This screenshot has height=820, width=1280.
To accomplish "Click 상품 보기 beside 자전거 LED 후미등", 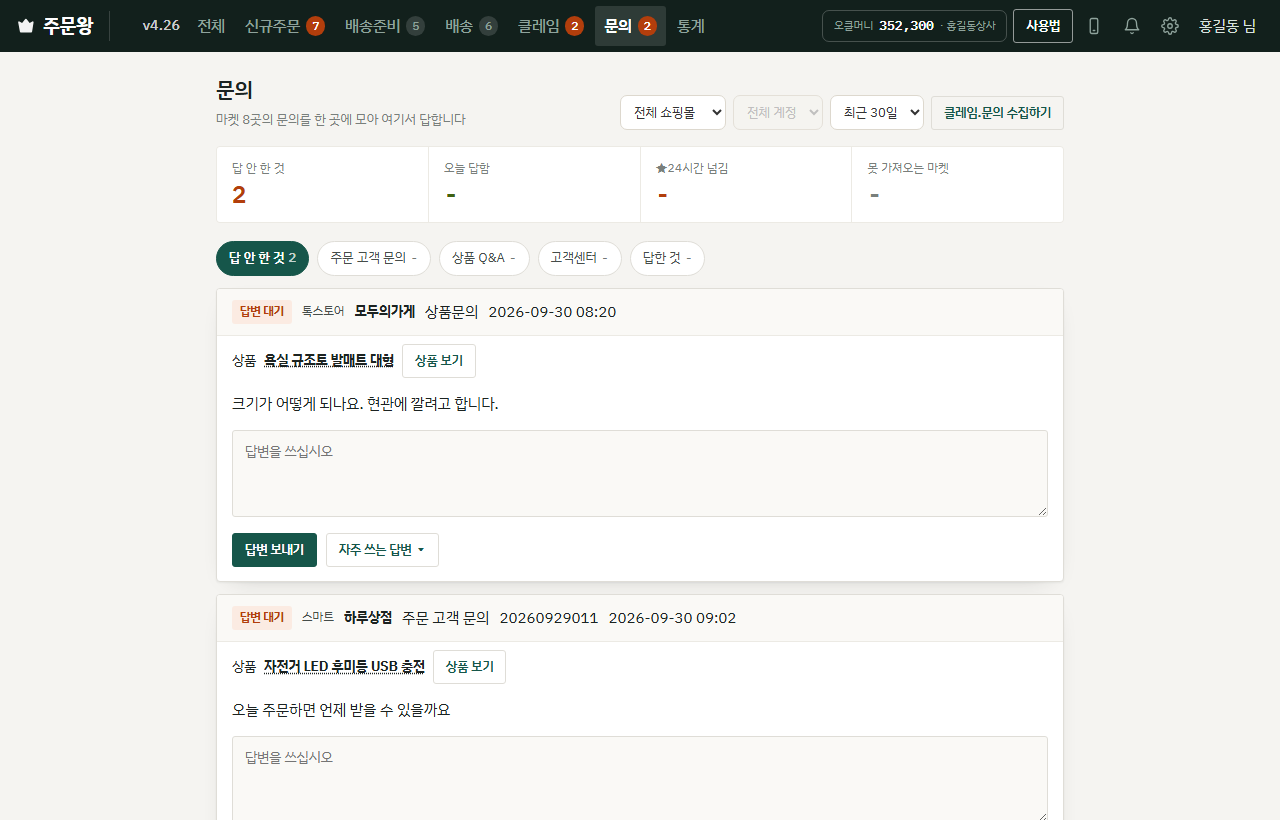I will coord(469,667).
